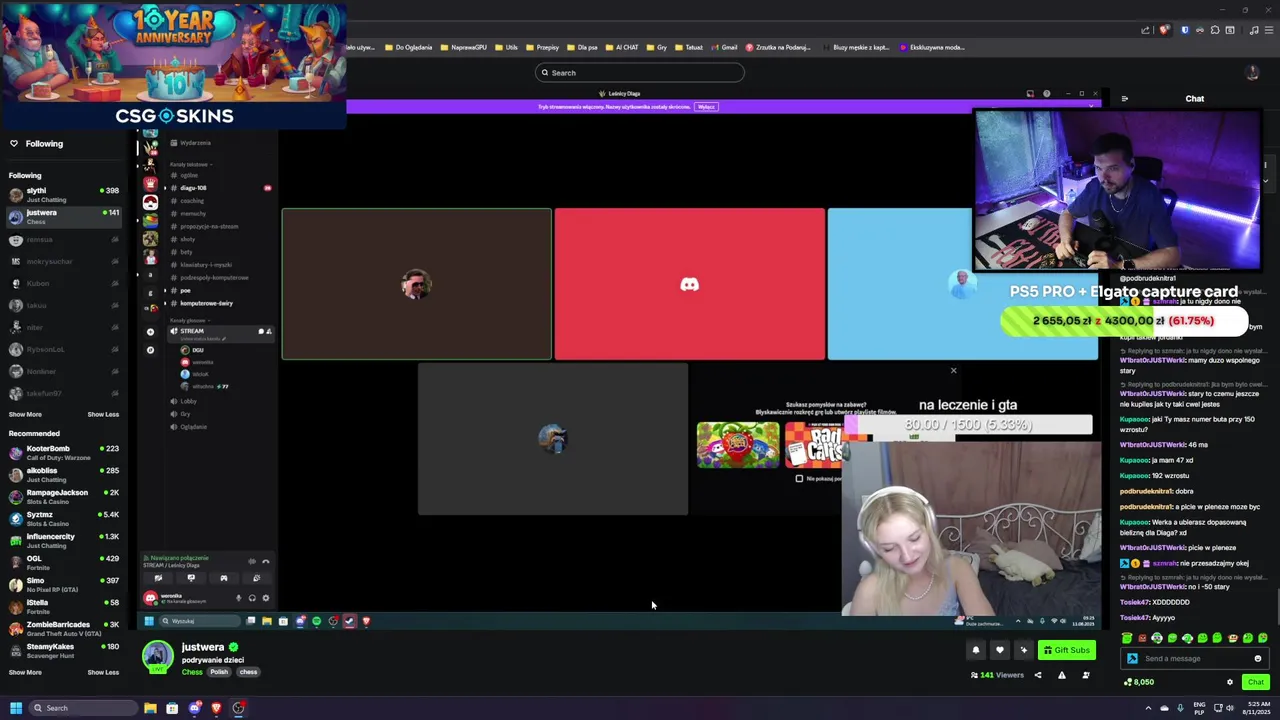Open slythi channel in Following list
This screenshot has height=720, width=1280.
pyautogui.click(x=63, y=194)
